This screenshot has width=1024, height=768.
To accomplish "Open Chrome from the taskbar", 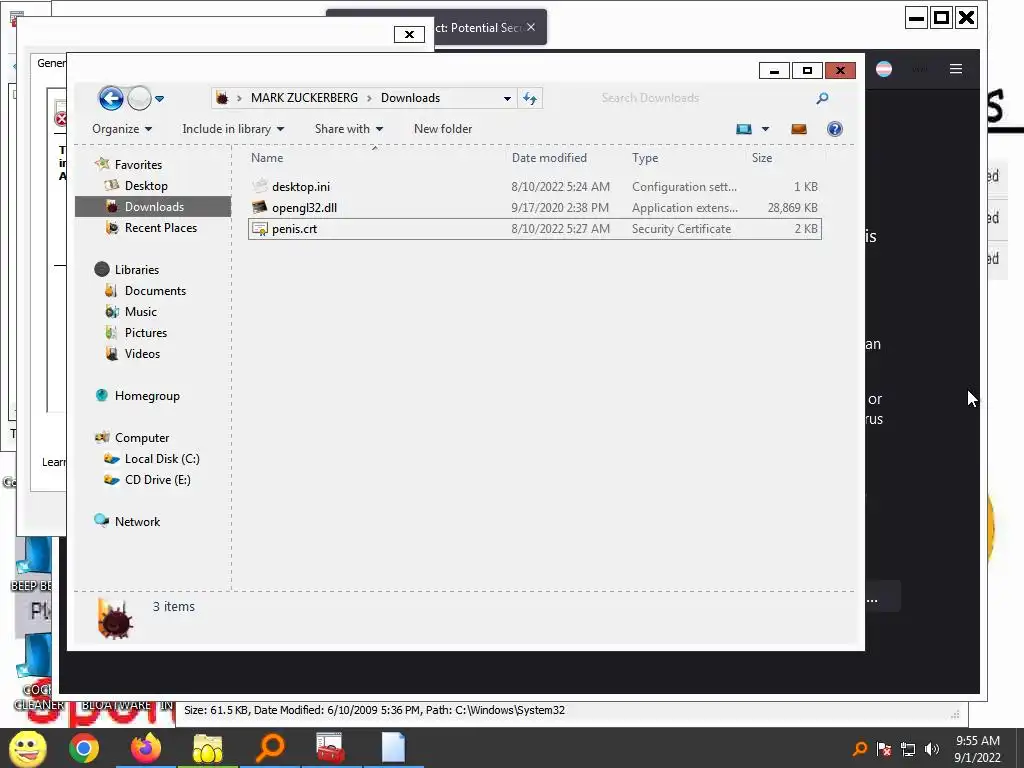I will 84,748.
